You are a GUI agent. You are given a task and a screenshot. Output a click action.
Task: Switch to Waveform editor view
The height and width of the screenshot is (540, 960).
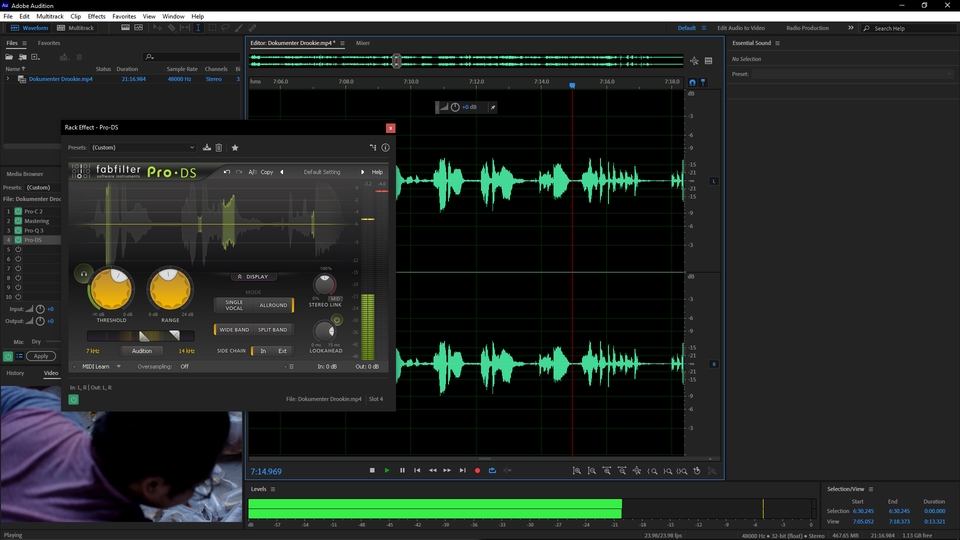(x=29, y=28)
